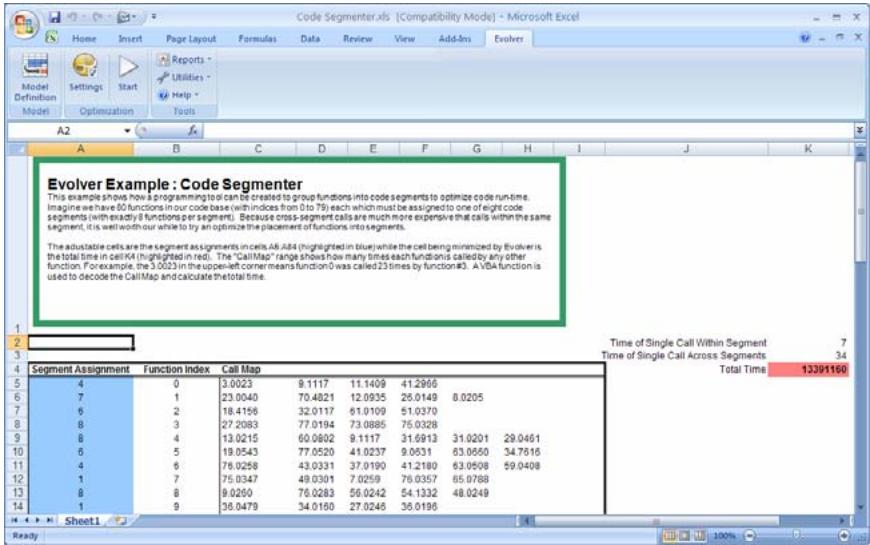870x545 pixels.
Task: Open the Add-Ins ribbon tab
Action: pyautogui.click(x=454, y=39)
